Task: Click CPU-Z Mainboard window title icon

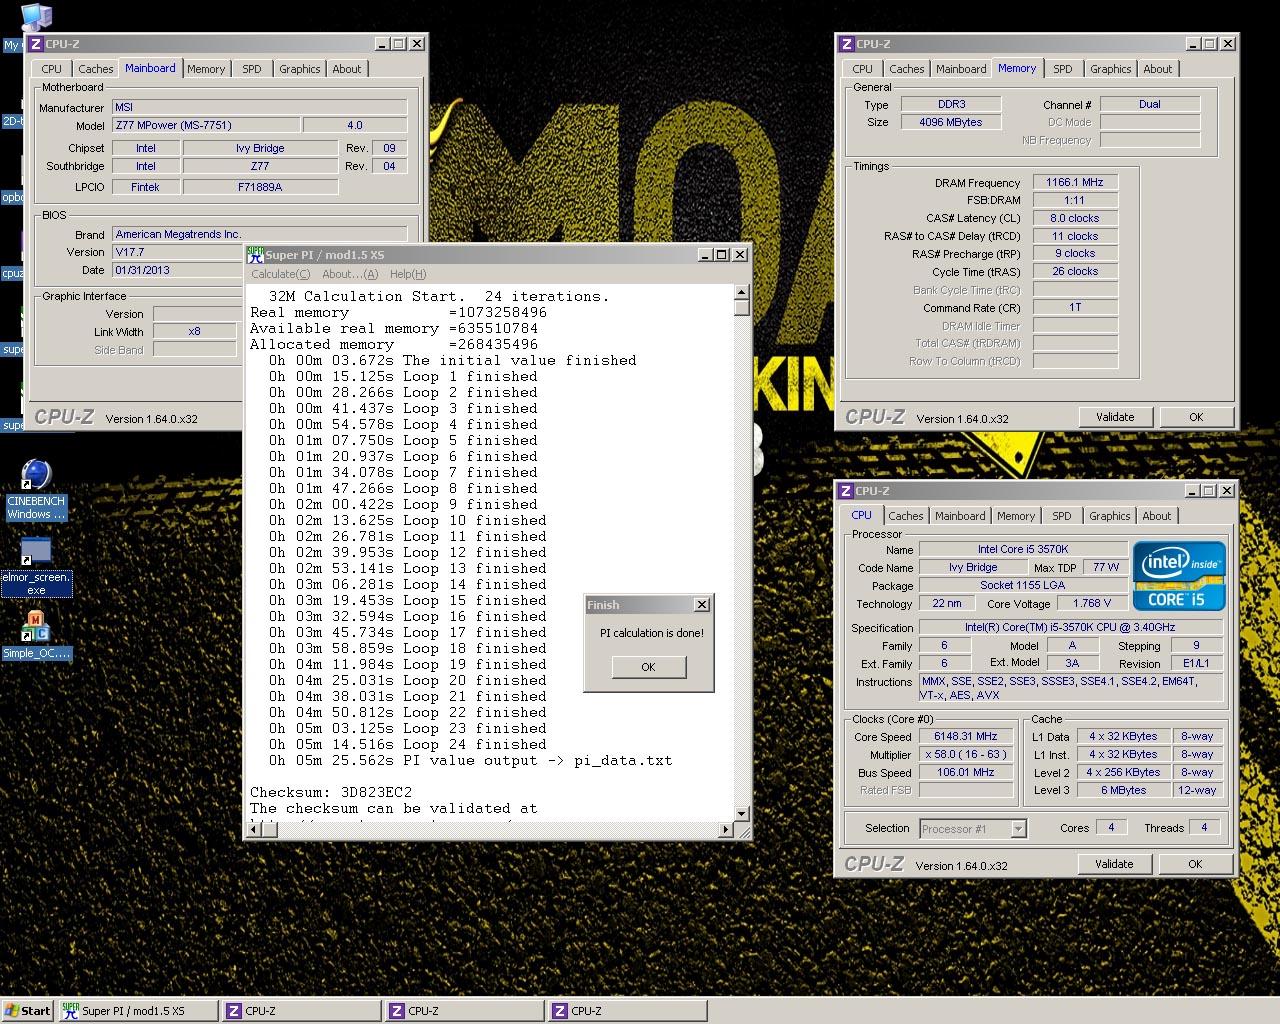Action: 36,44
